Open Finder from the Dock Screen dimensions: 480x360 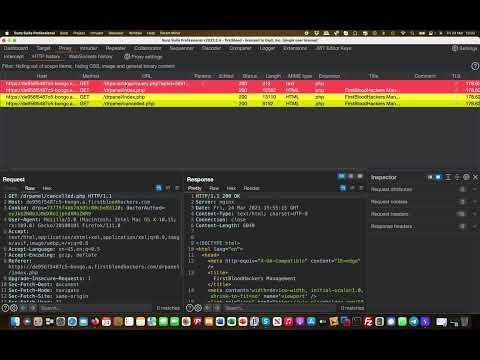15,322
